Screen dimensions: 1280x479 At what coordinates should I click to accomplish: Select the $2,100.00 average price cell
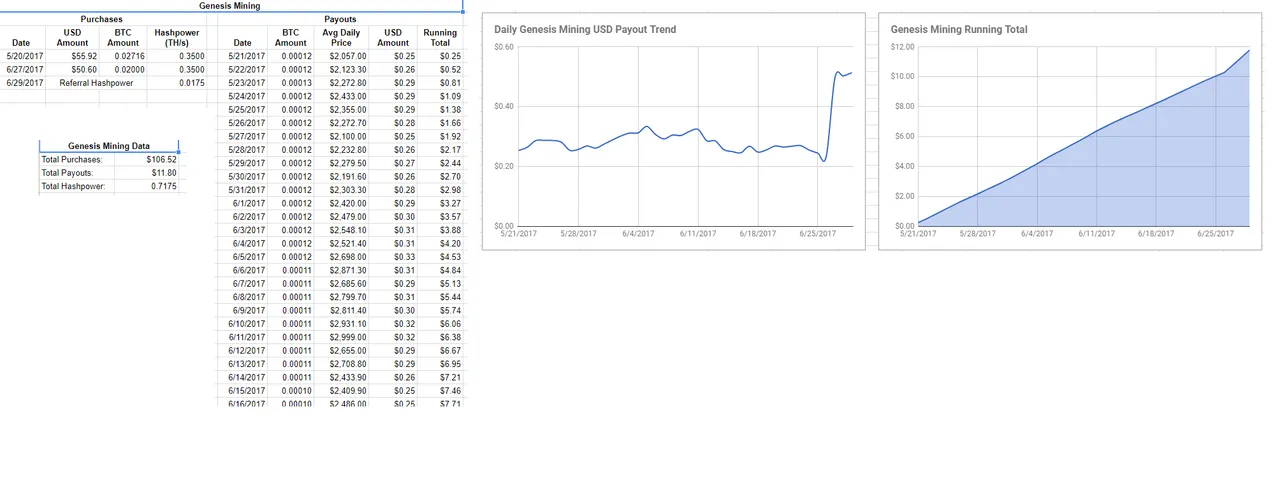[342, 136]
